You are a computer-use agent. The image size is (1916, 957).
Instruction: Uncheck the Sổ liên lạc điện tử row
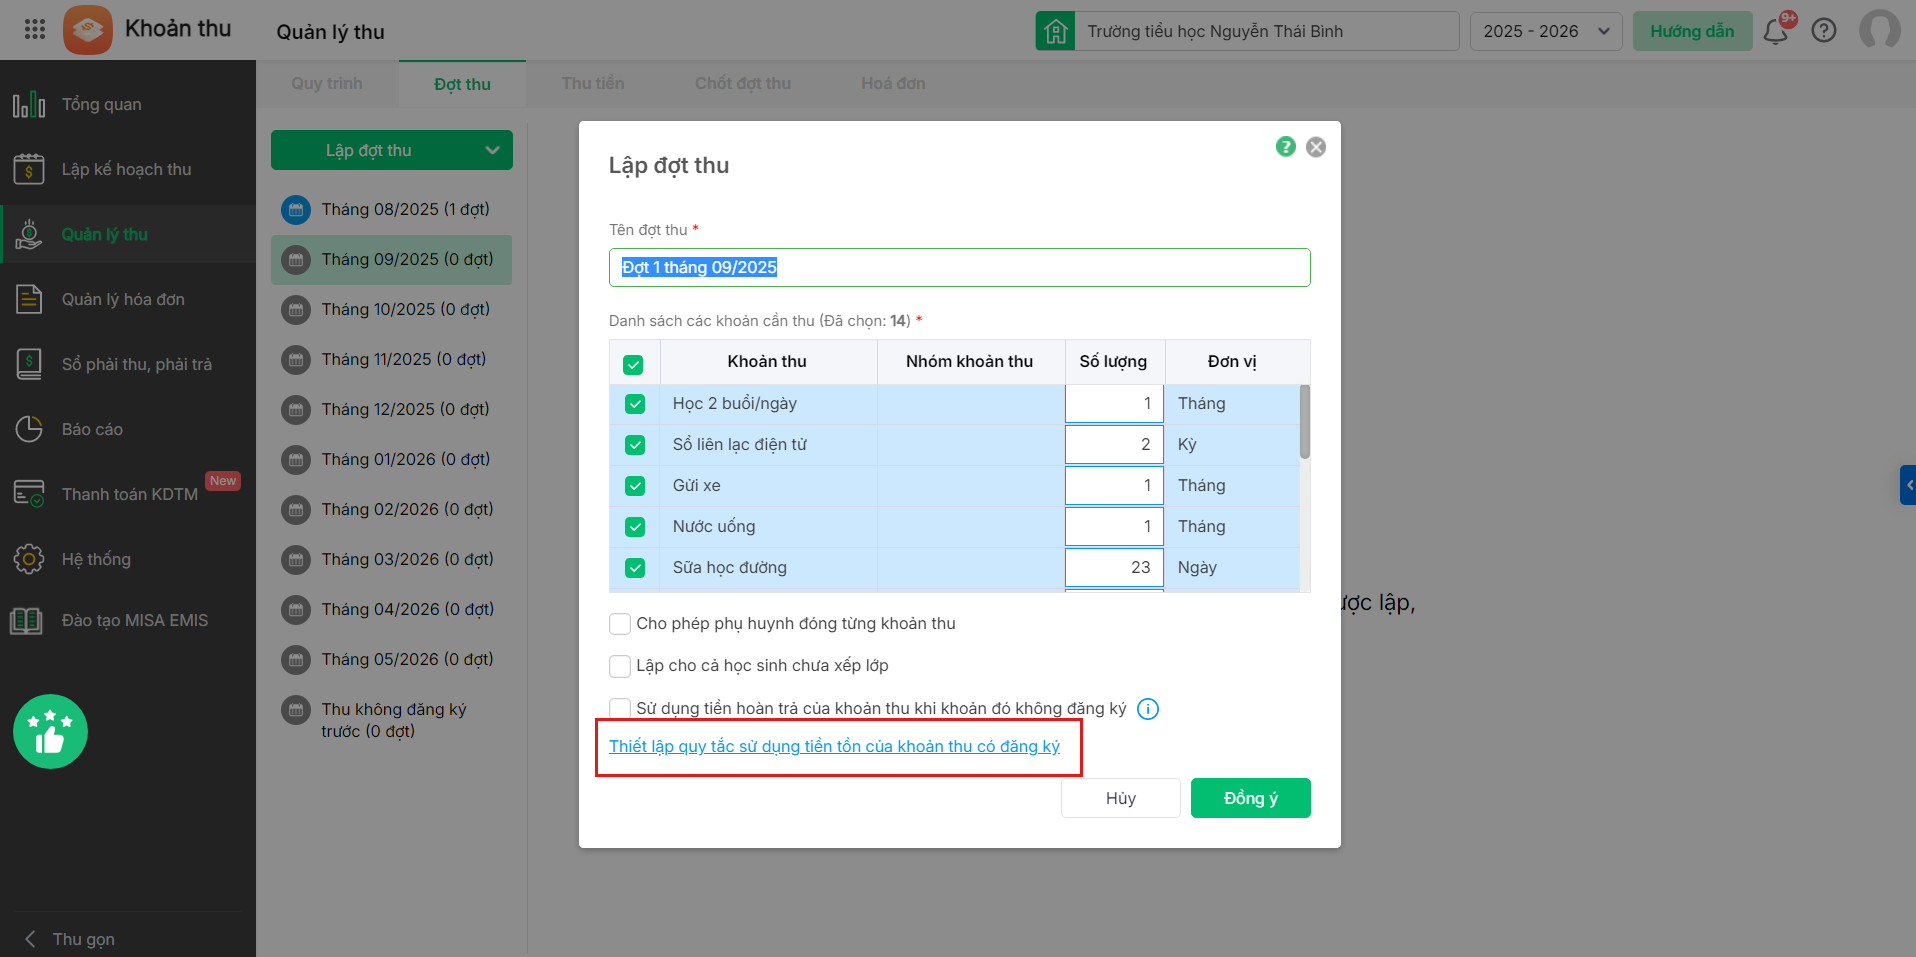coord(635,445)
